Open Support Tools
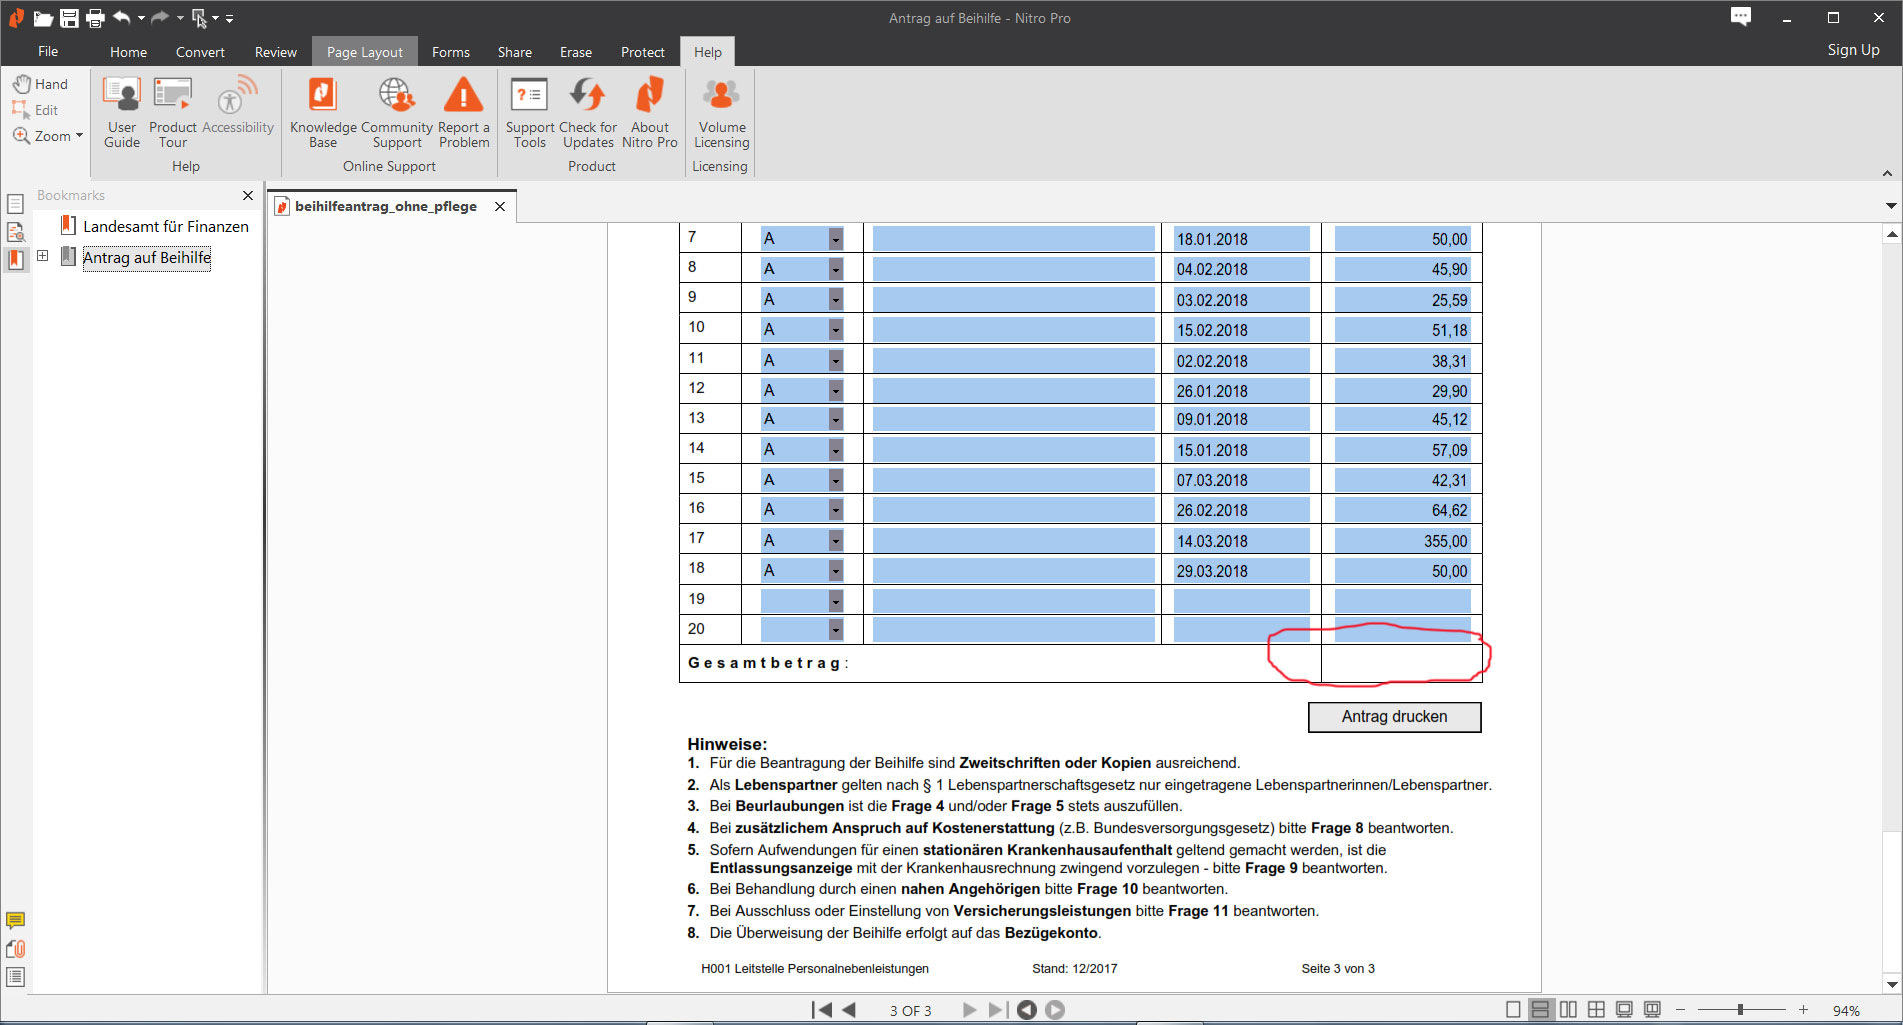1903x1025 pixels. point(529,112)
